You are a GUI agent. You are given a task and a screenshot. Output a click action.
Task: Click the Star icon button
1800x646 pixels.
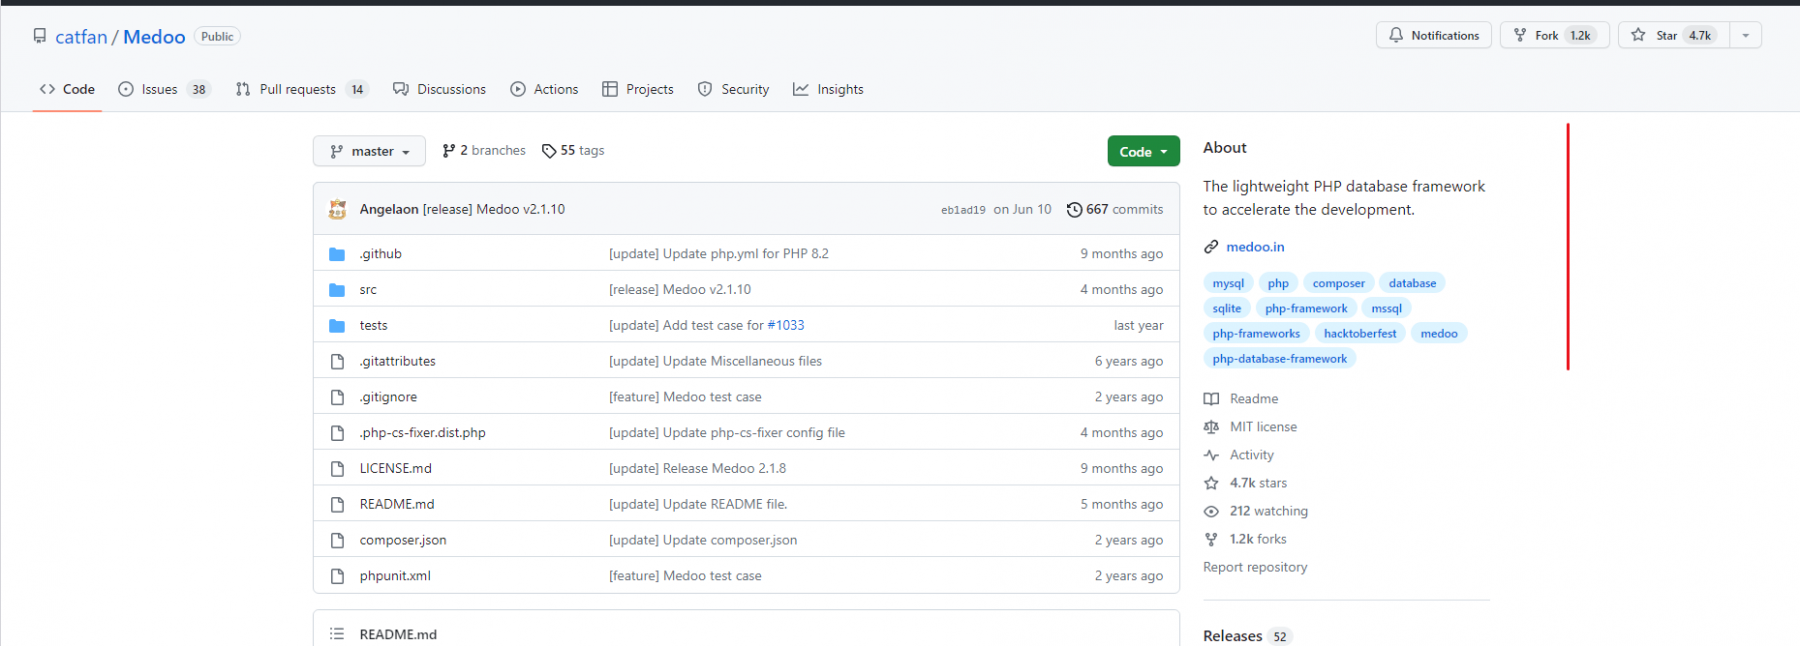[x=1638, y=35]
